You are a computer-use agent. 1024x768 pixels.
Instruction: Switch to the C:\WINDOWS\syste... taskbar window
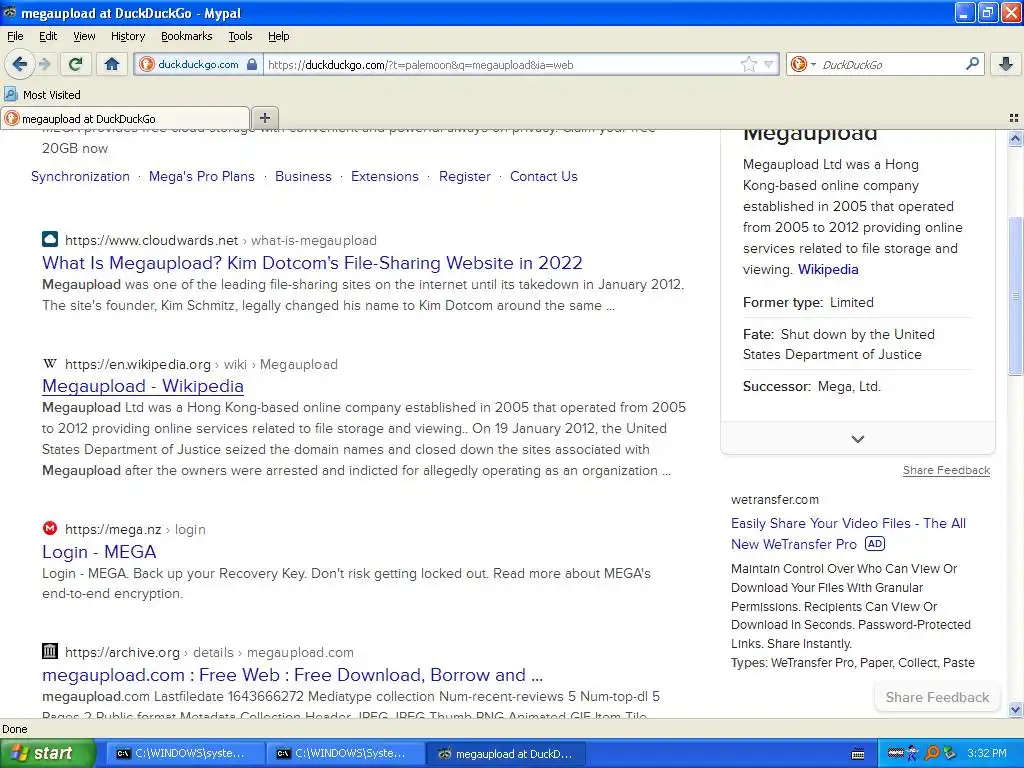coord(183,754)
